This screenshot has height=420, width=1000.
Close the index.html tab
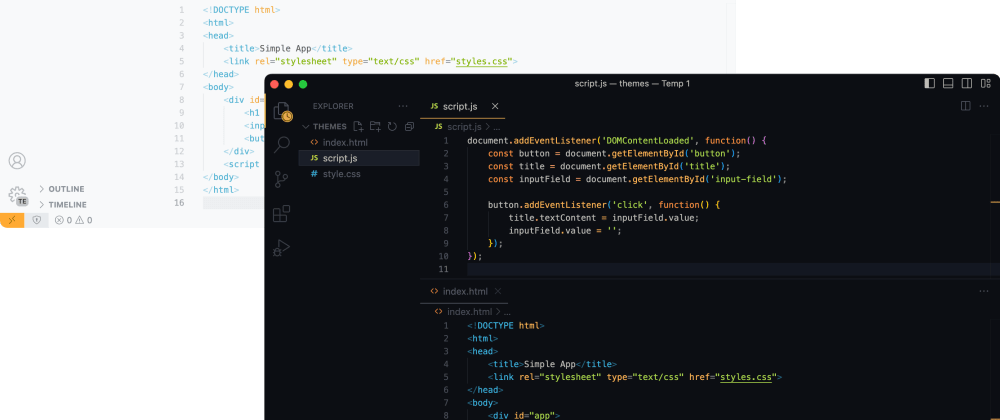coord(498,291)
